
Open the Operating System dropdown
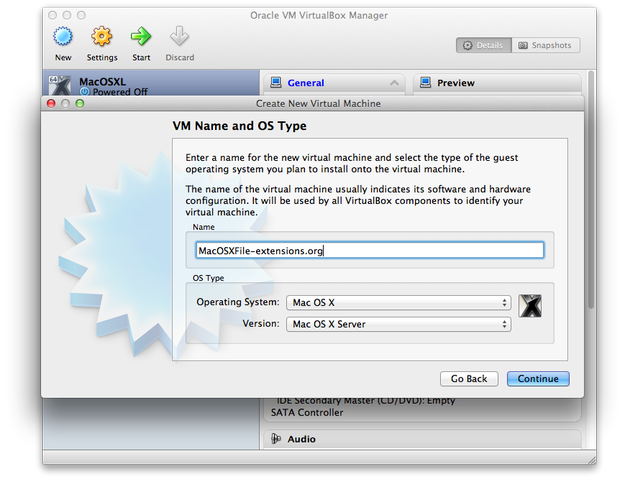tap(399, 303)
